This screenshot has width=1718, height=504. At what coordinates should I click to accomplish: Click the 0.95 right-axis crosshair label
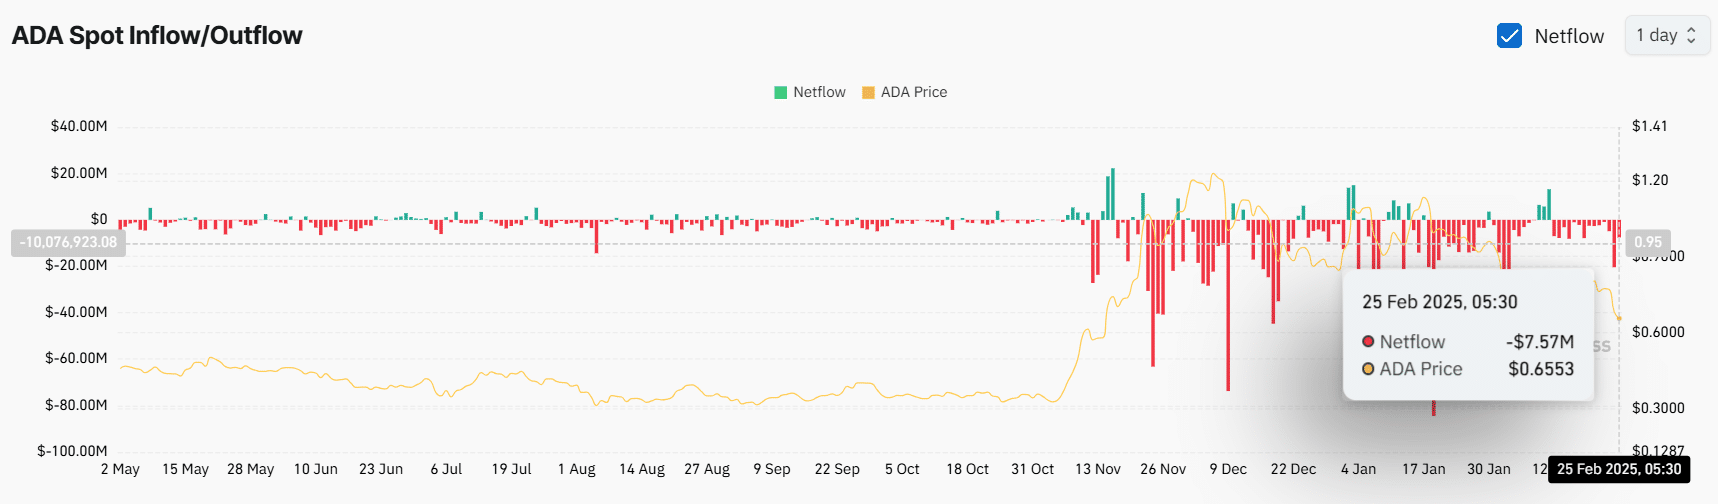pyautogui.click(x=1647, y=242)
